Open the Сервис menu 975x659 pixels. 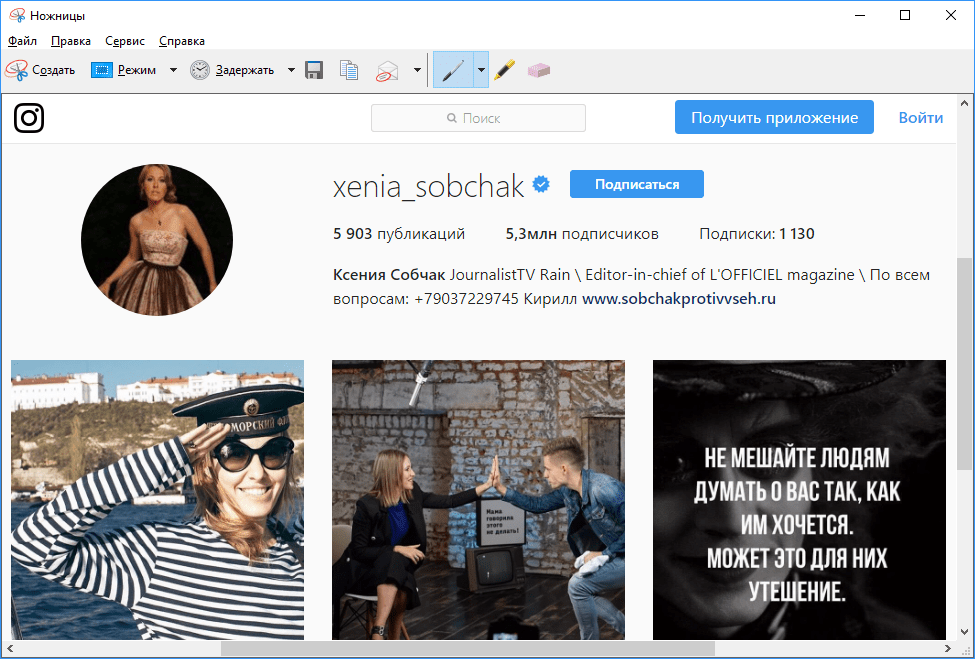[x=124, y=41]
